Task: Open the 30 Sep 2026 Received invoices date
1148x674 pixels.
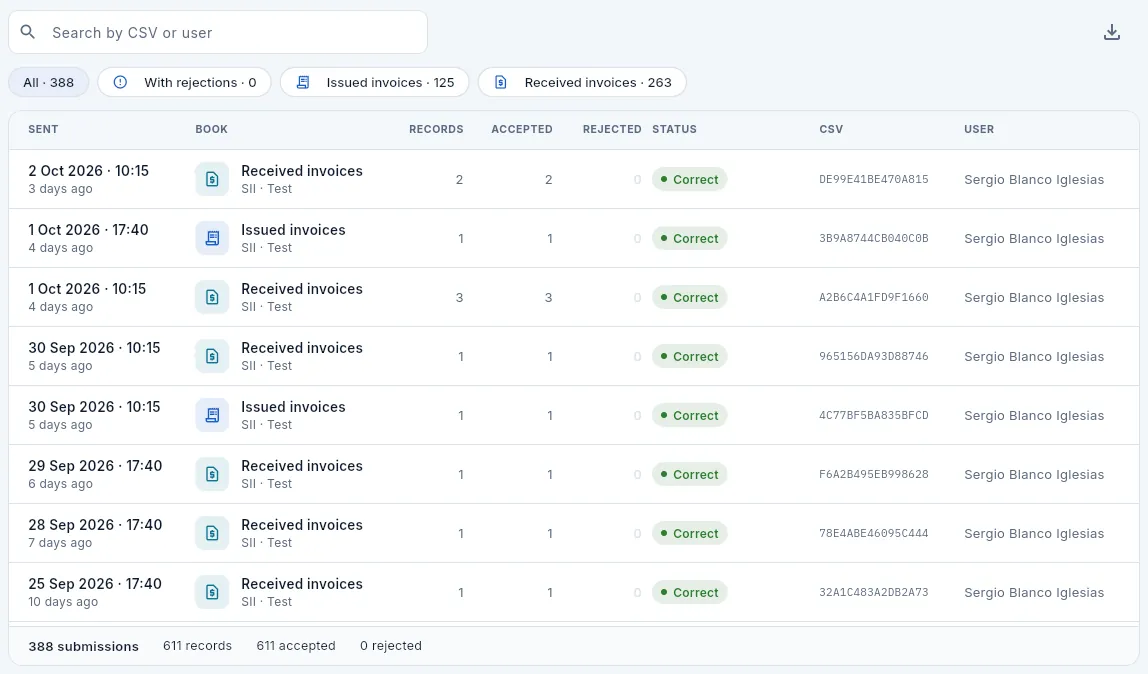Action: pyautogui.click(x=94, y=348)
